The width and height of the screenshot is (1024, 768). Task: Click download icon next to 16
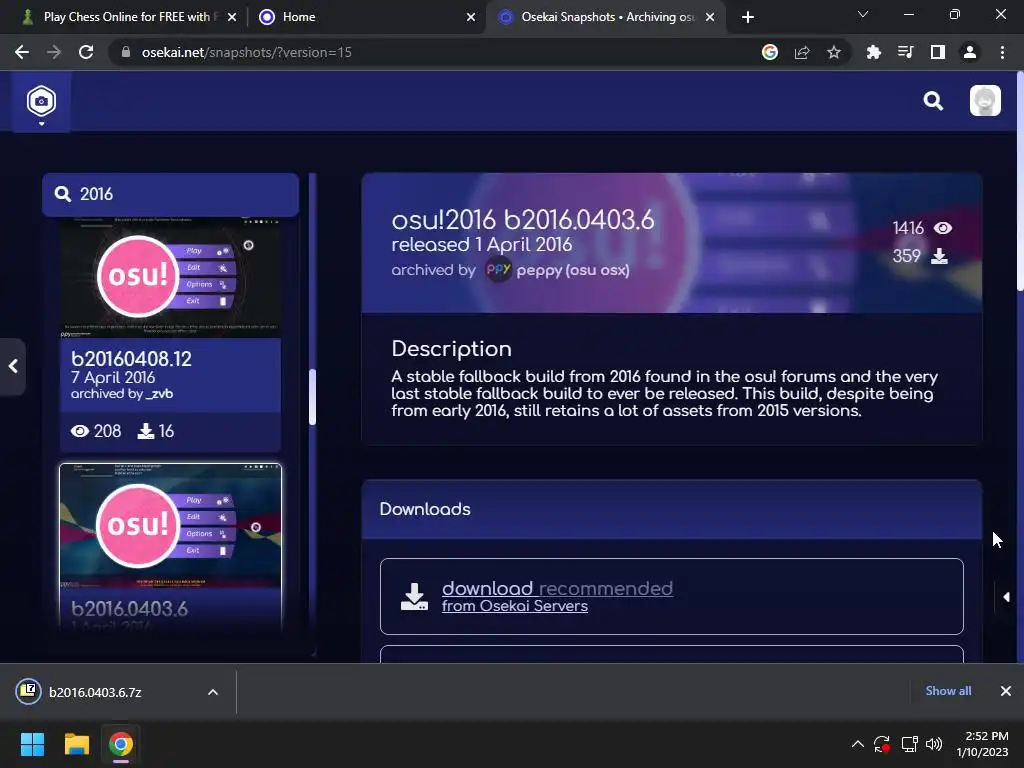(146, 431)
